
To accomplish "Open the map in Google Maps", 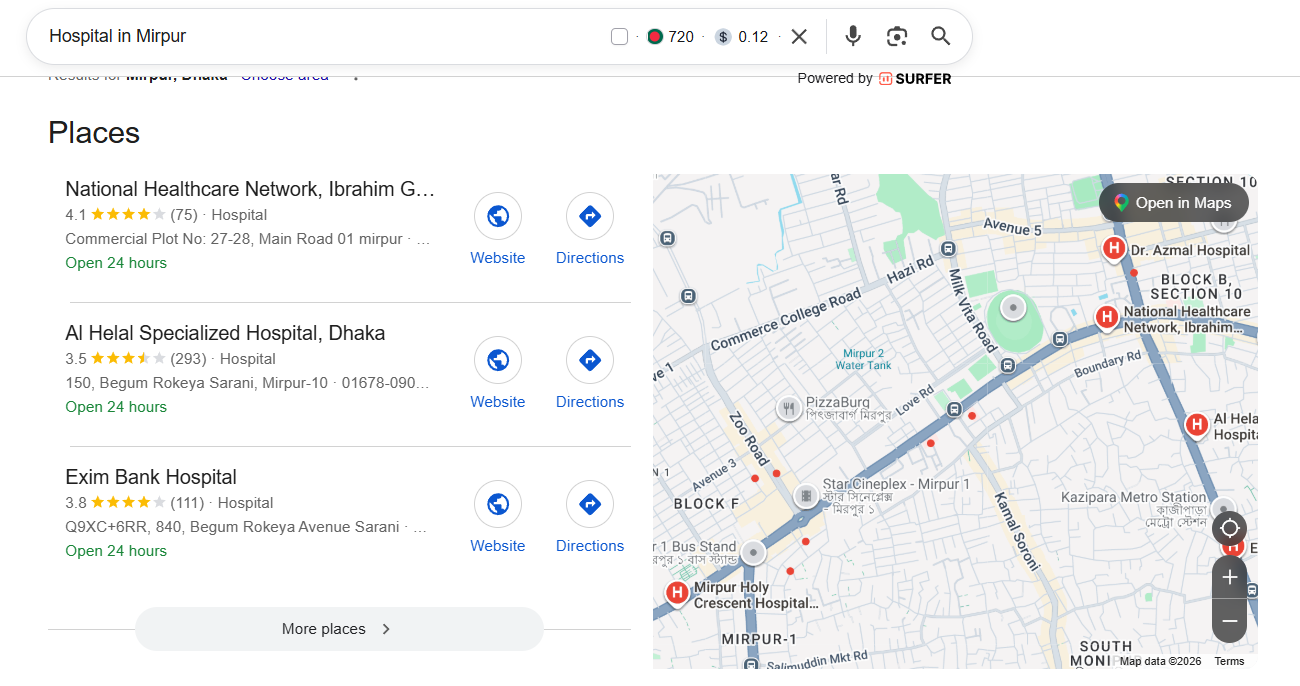I will pyautogui.click(x=1173, y=202).
